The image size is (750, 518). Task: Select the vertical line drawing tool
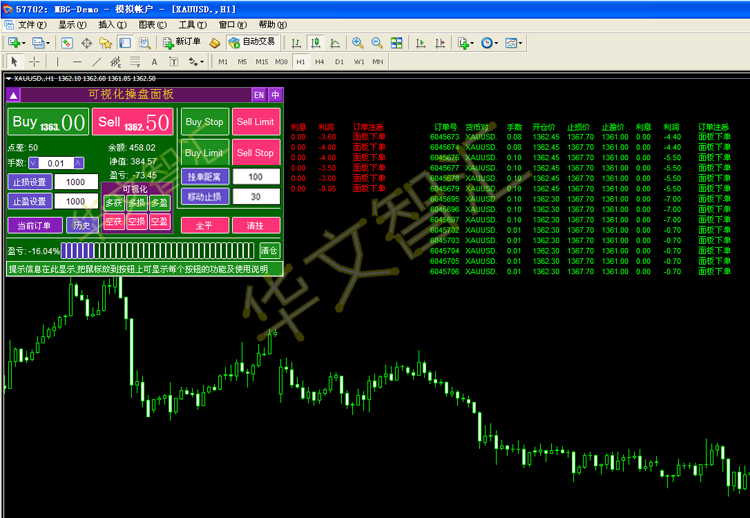[x=57, y=61]
